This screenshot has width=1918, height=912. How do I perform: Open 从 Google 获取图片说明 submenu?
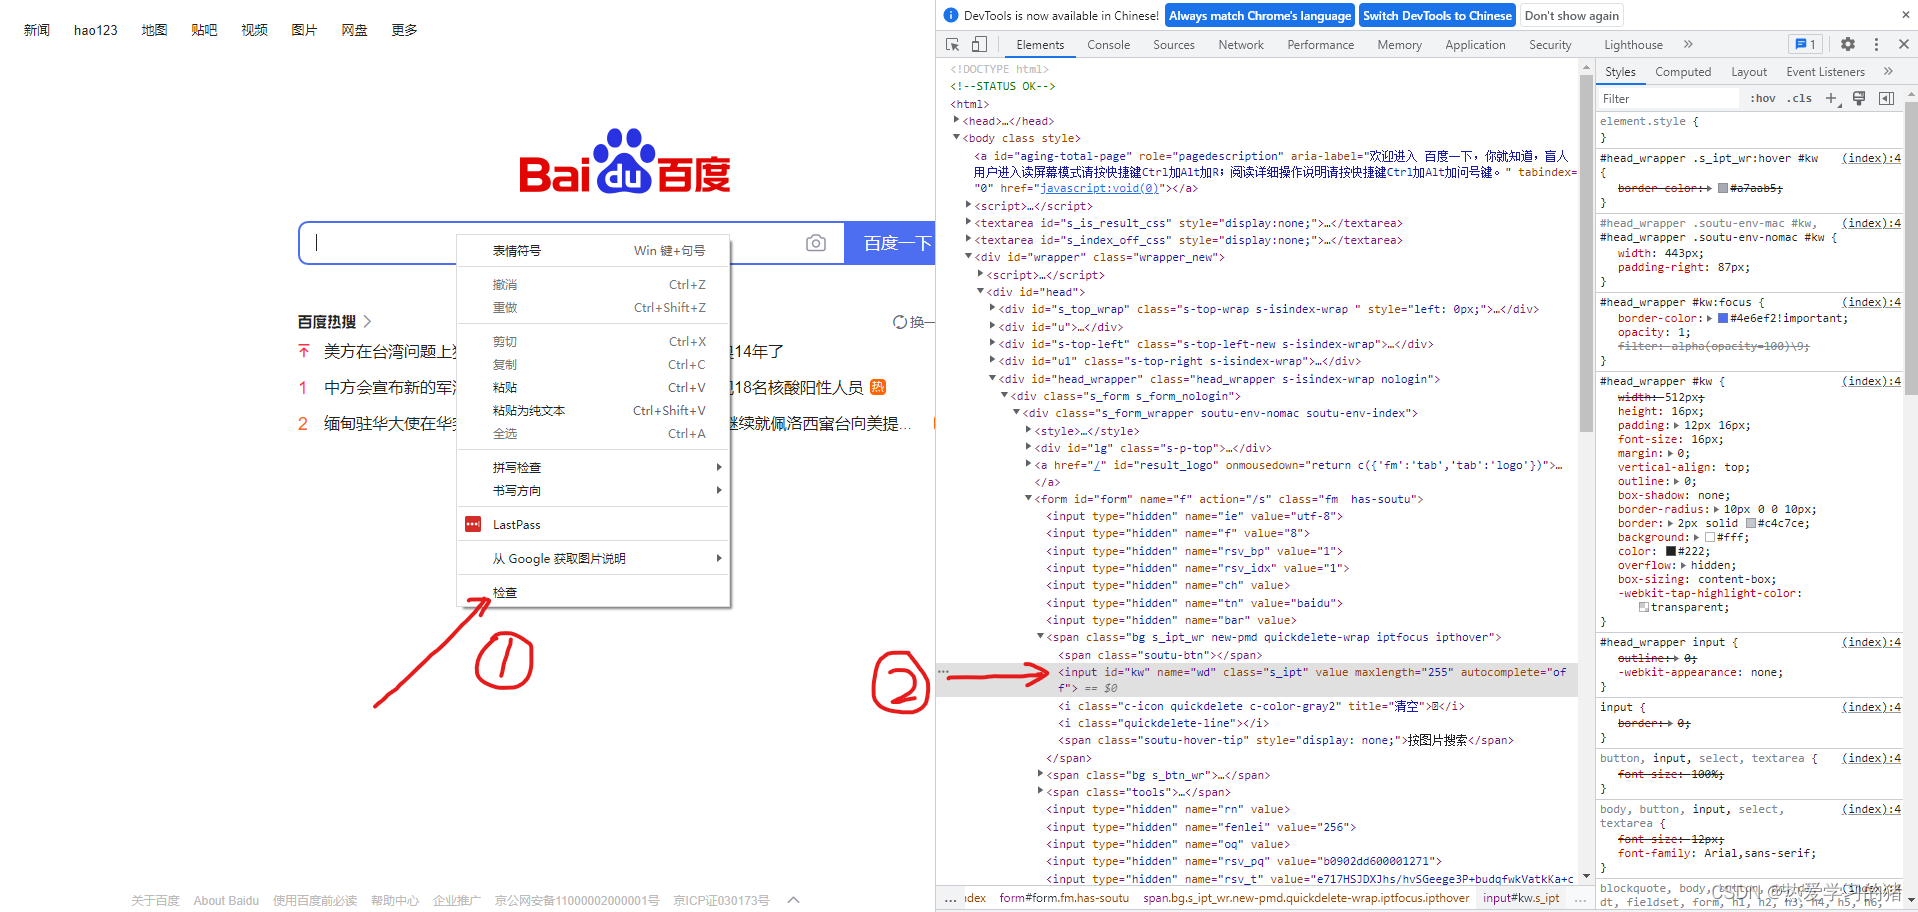tap(594, 559)
